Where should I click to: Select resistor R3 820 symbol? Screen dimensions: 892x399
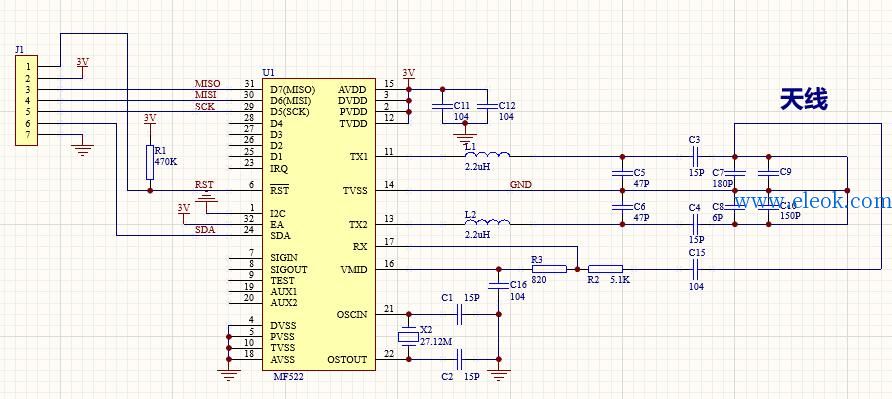pyautogui.click(x=549, y=269)
